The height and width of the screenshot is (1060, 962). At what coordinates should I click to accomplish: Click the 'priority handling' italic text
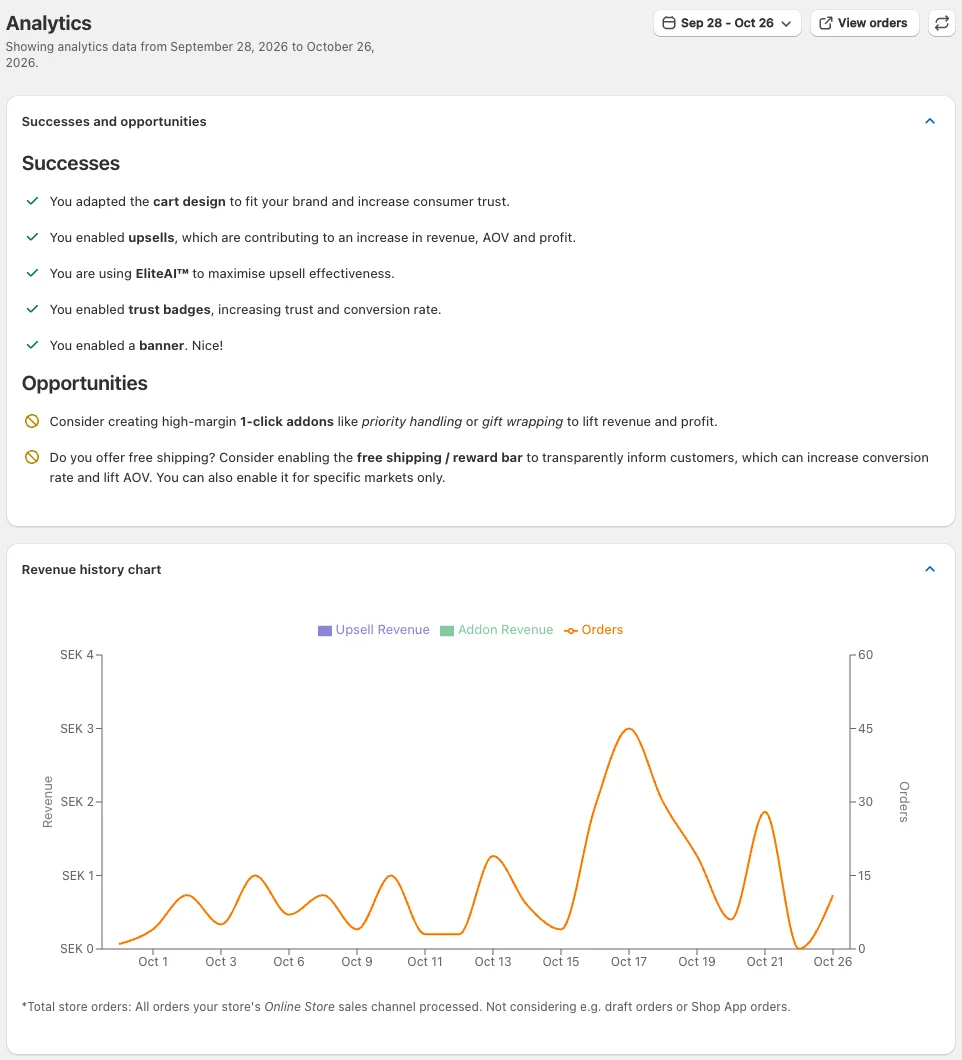[412, 421]
